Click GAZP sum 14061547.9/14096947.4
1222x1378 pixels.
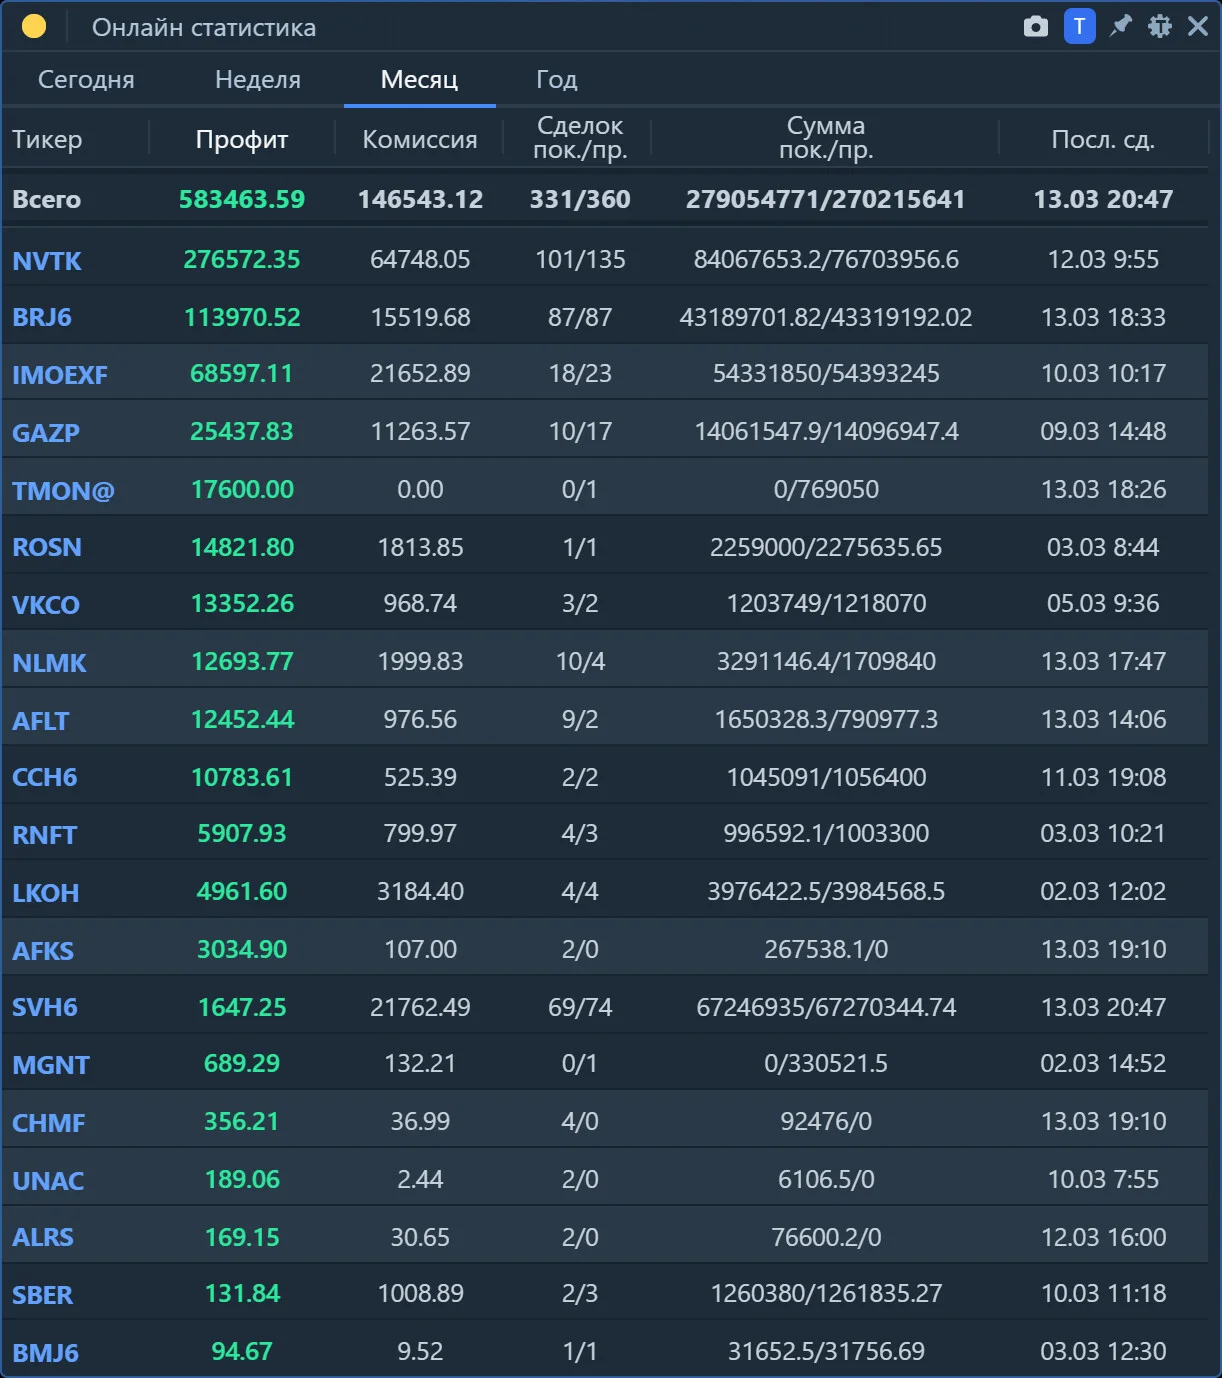826,431
